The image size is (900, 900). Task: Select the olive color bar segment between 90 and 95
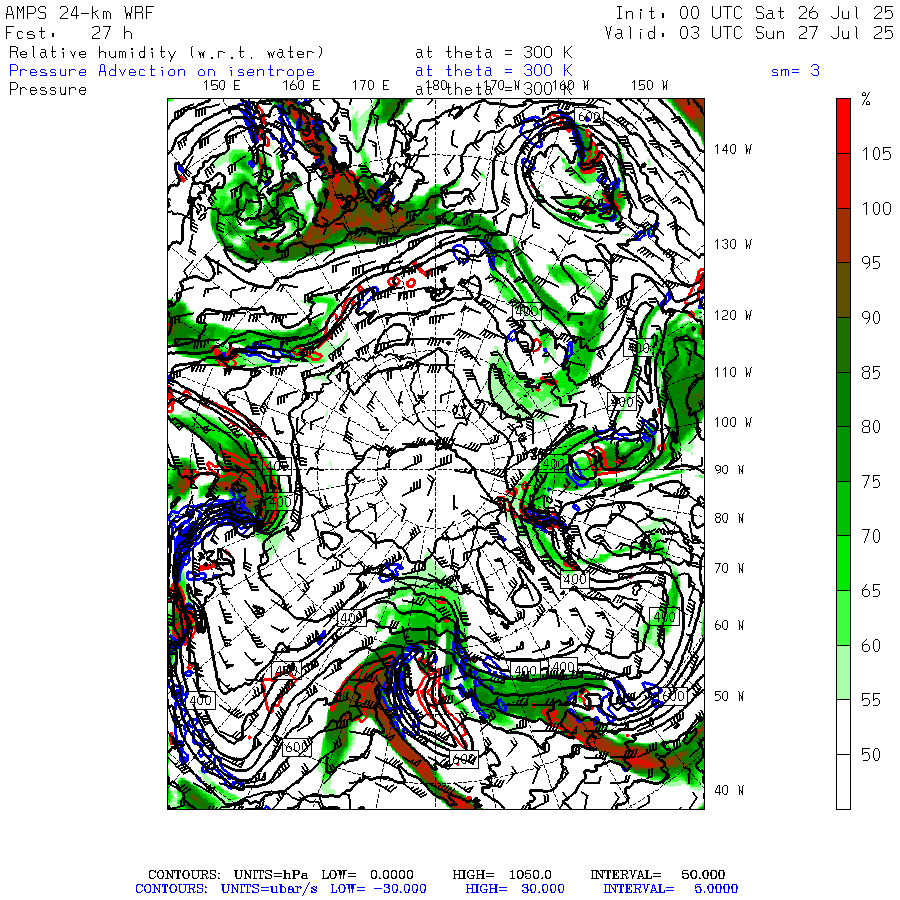843,290
